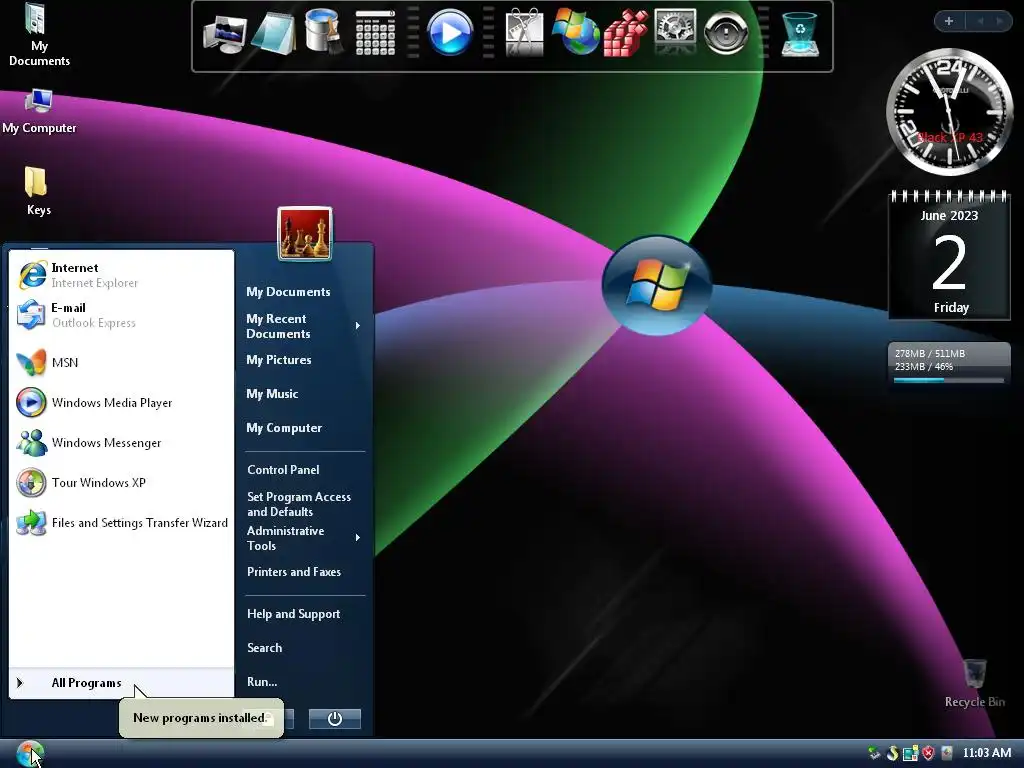The height and width of the screenshot is (768, 1024).
Task: Open the My Computer icon in the top dock
Action: click(225, 34)
